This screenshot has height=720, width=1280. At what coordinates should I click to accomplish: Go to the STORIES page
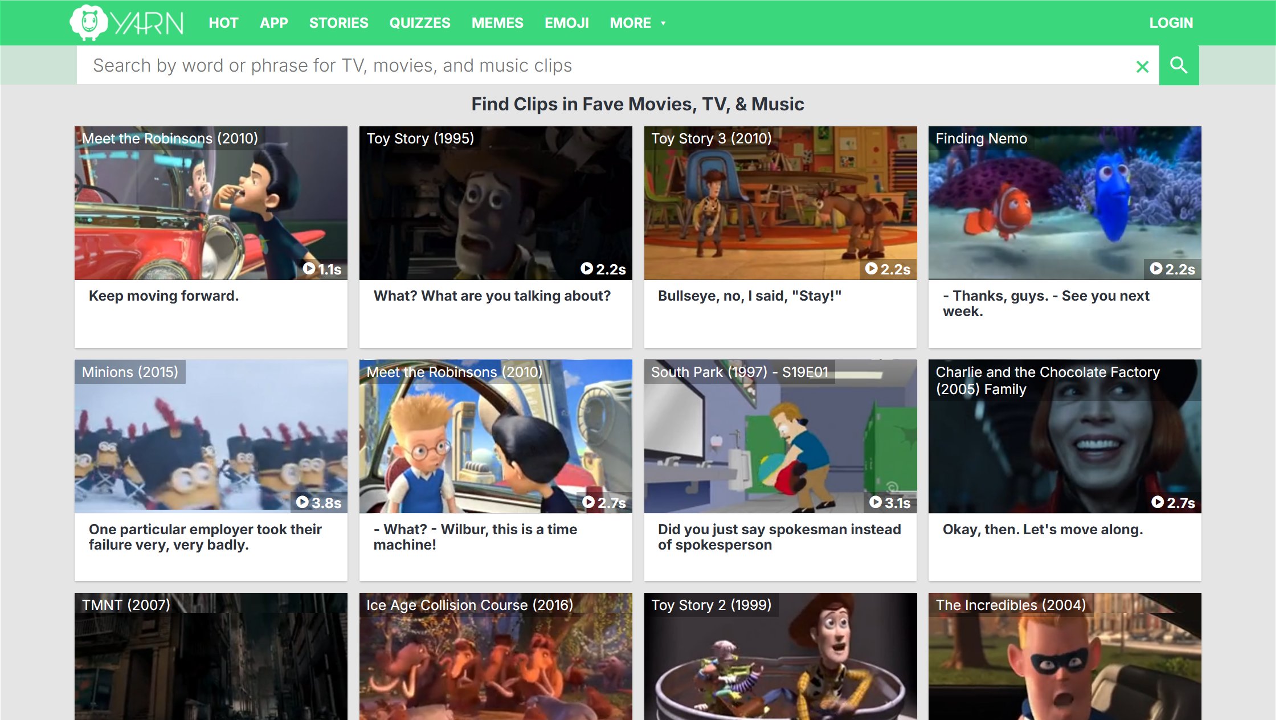pyautogui.click(x=339, y=22)
